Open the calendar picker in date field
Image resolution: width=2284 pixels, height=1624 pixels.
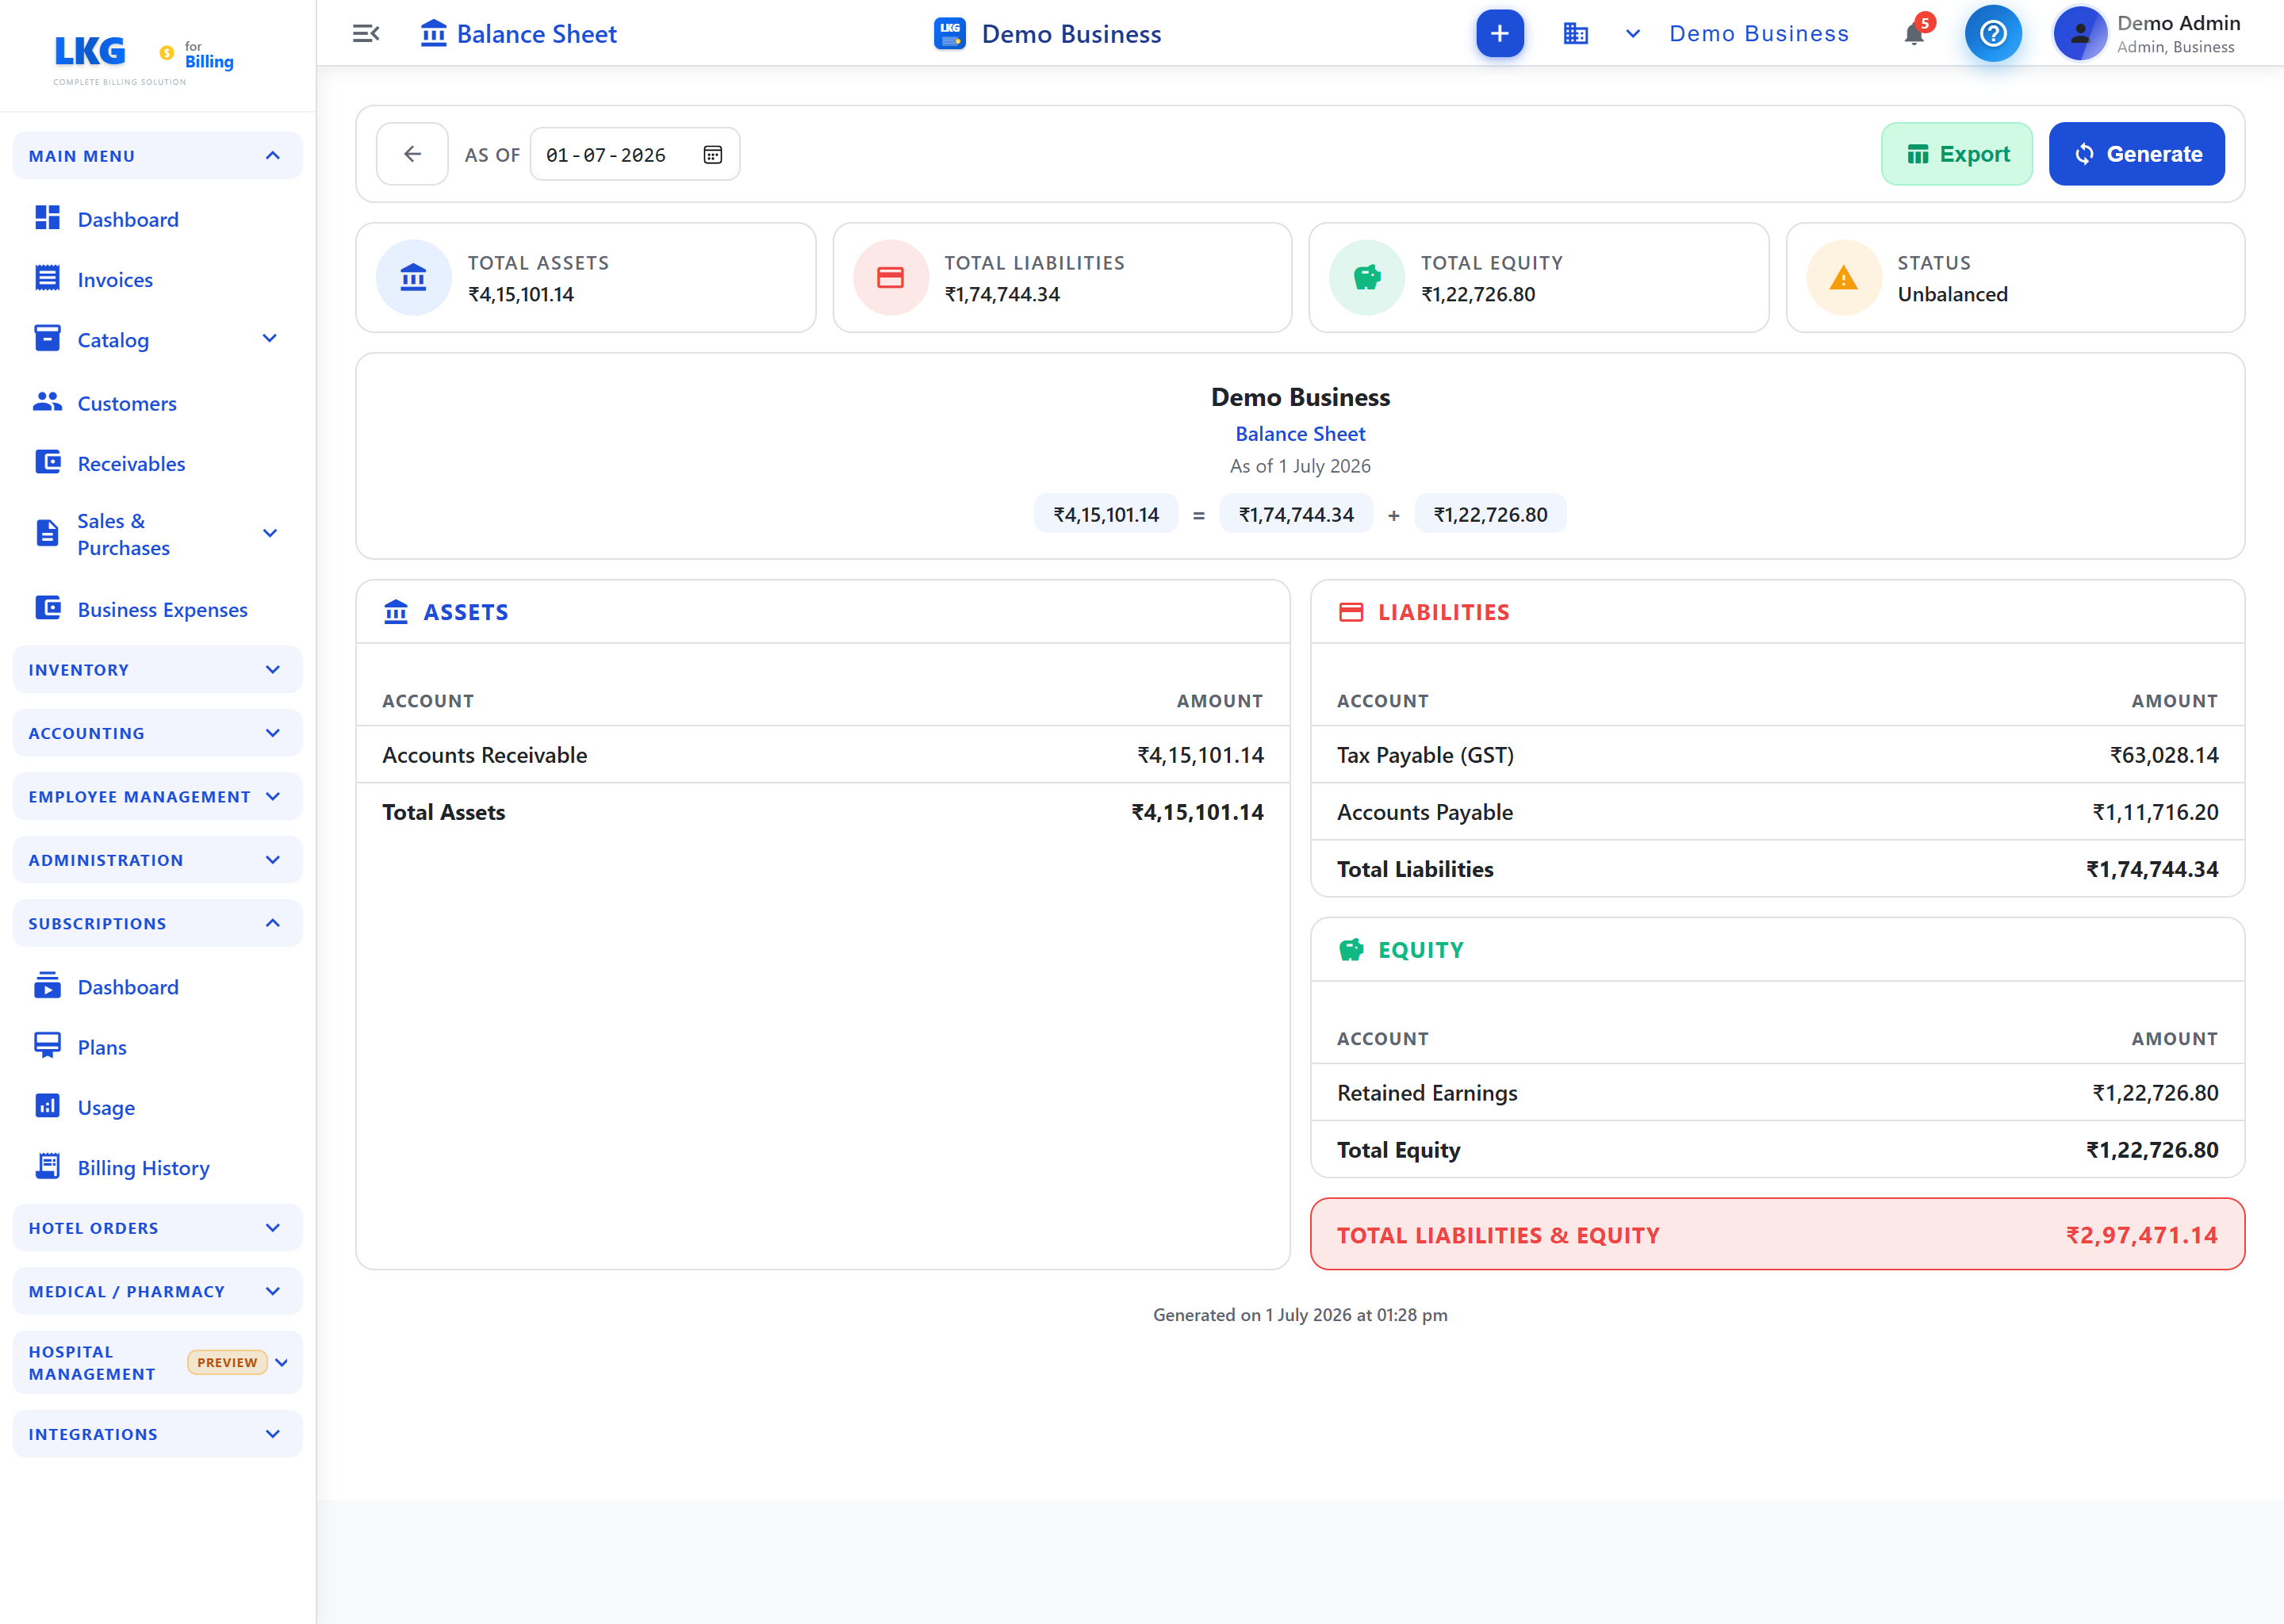[712, 155]
